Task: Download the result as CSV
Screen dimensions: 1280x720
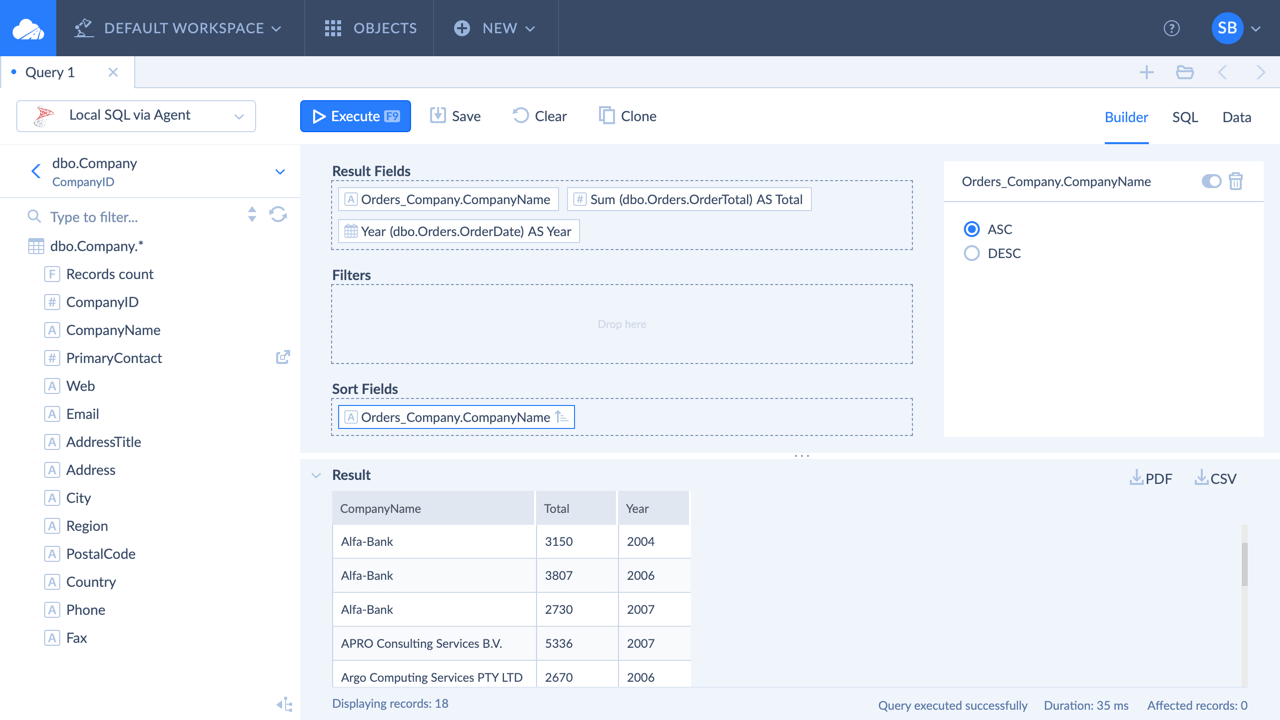Action: pos(1216,478)
